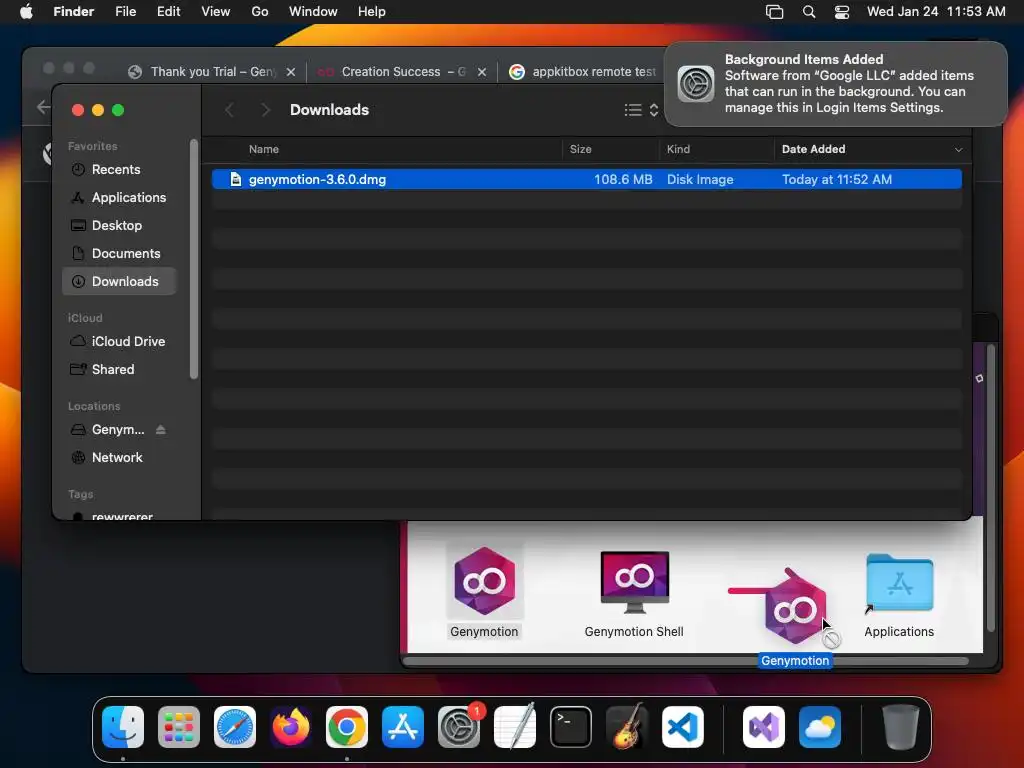Select the Genymotion Shell icon

(x=634, y=583)
